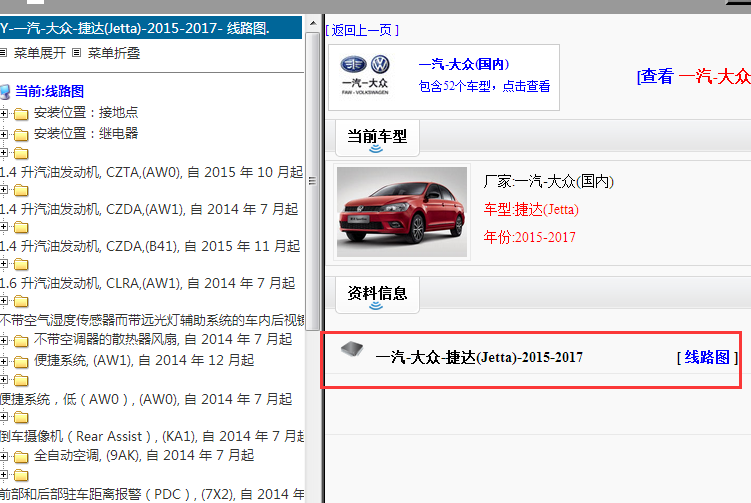Click 厂家:一汽-大众(国内) text

tap(548, 182)
